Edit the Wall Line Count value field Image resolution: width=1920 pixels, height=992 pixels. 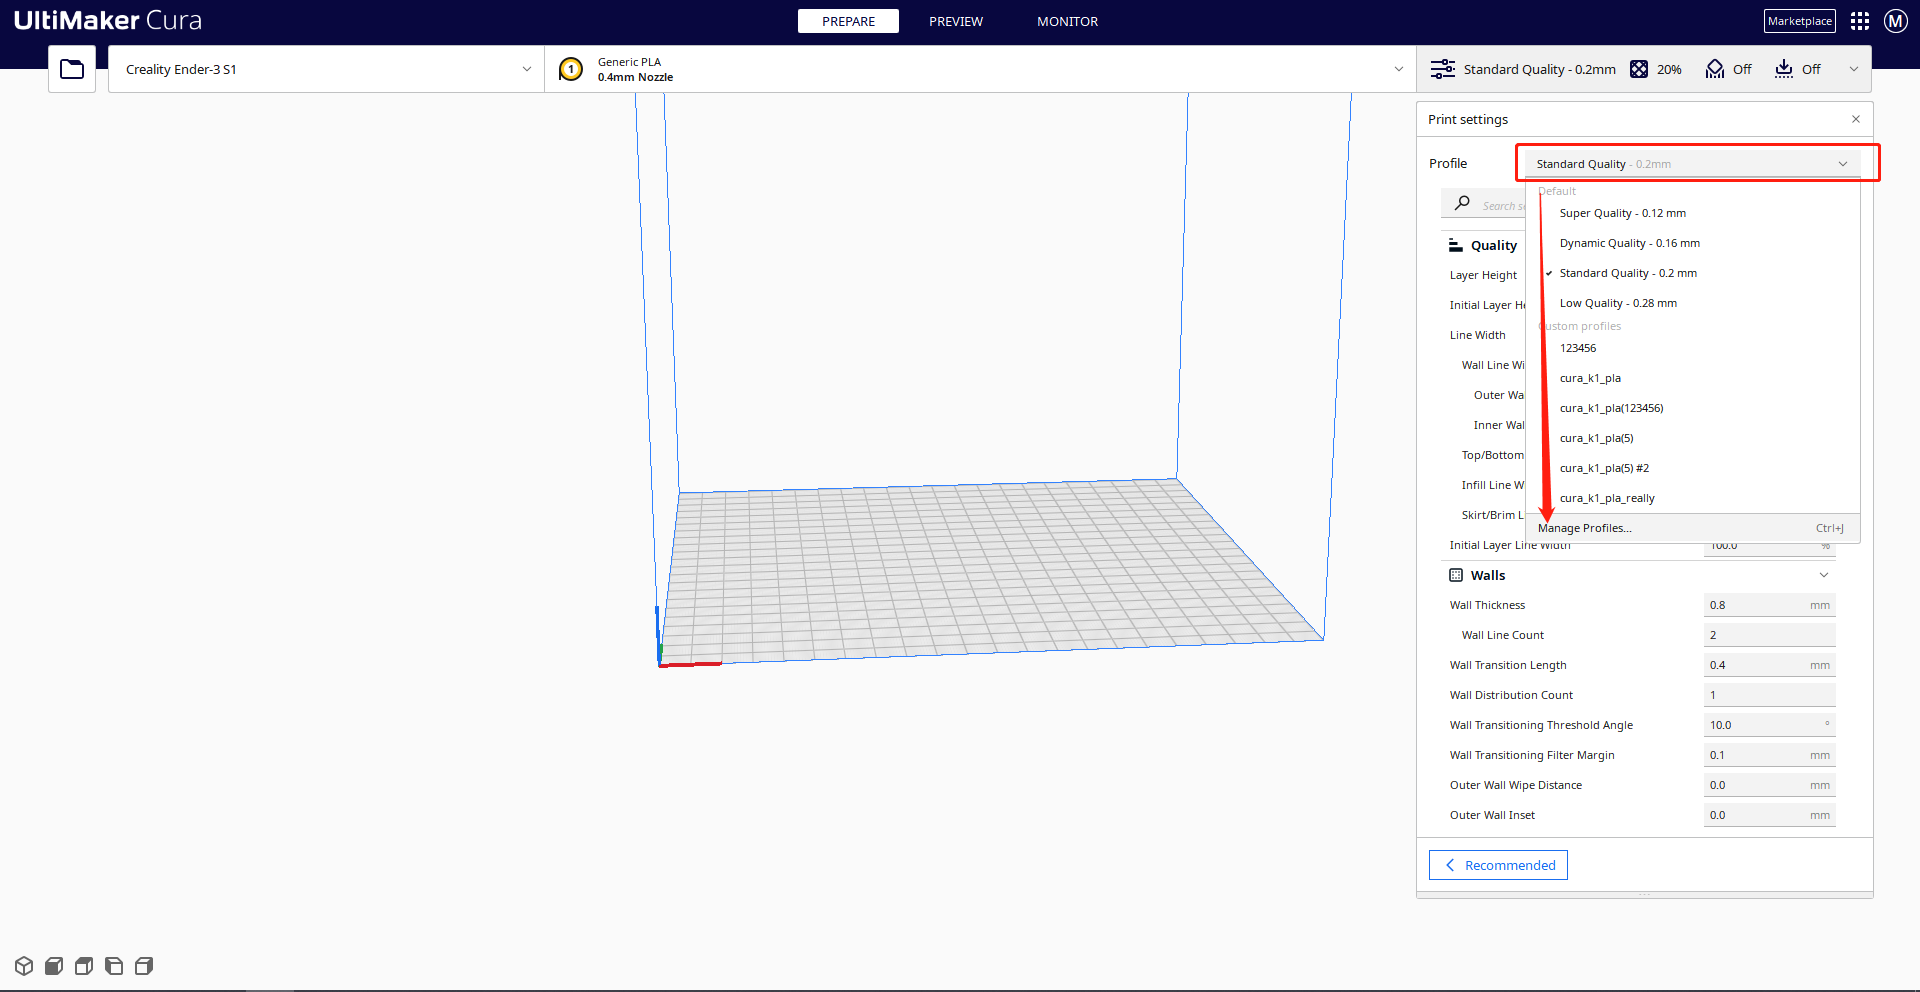(x=1769, y=635)
